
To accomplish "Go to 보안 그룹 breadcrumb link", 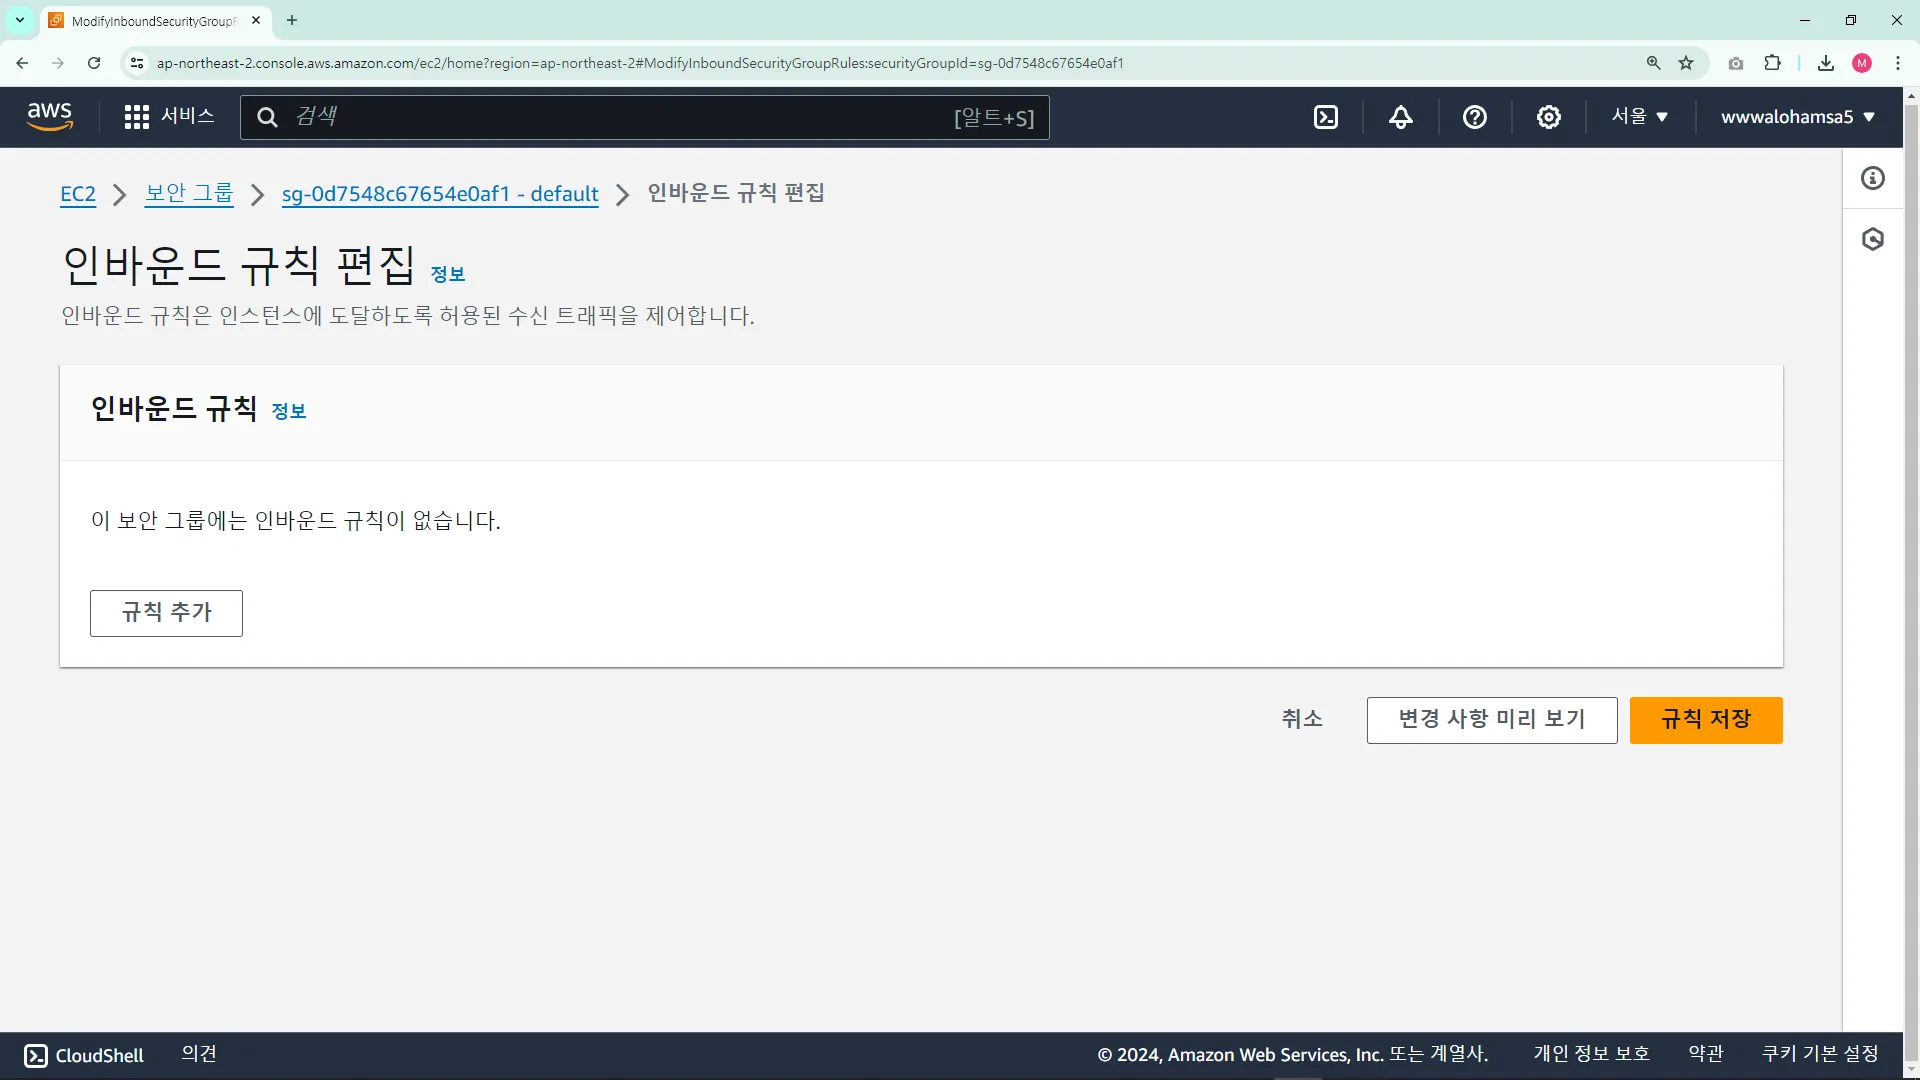I will tap(189, 193).
